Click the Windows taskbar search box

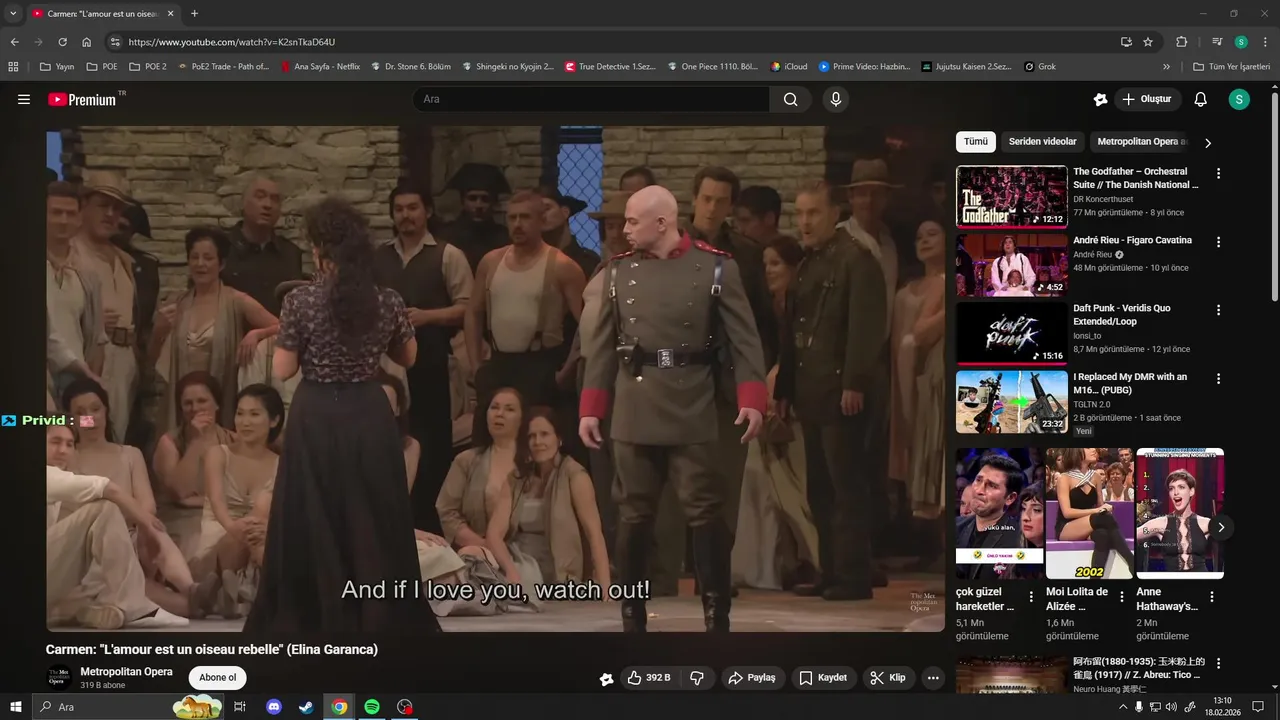point(128,707)
